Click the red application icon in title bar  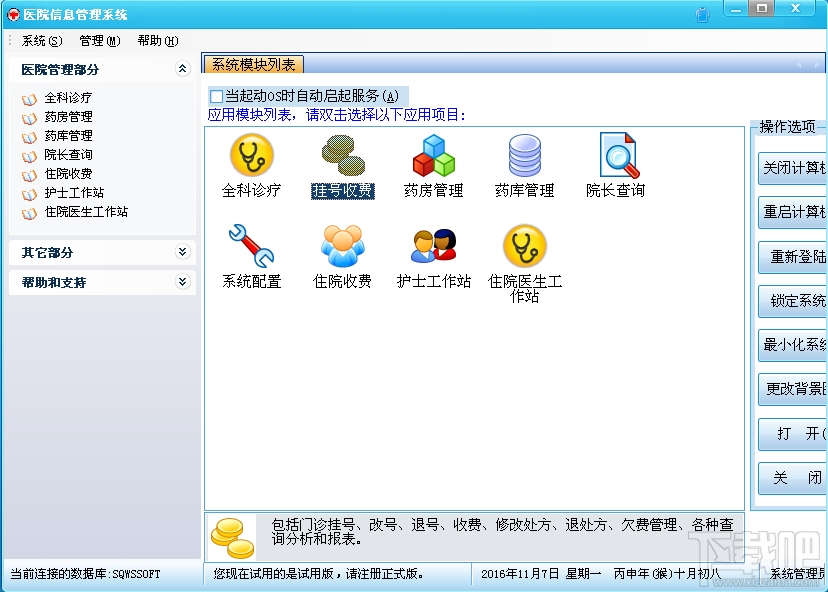pos(14,15)
